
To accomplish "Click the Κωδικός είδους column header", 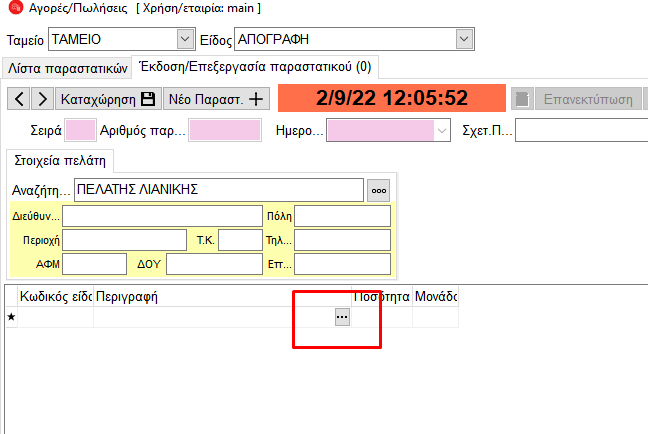I will pos(56,297).
